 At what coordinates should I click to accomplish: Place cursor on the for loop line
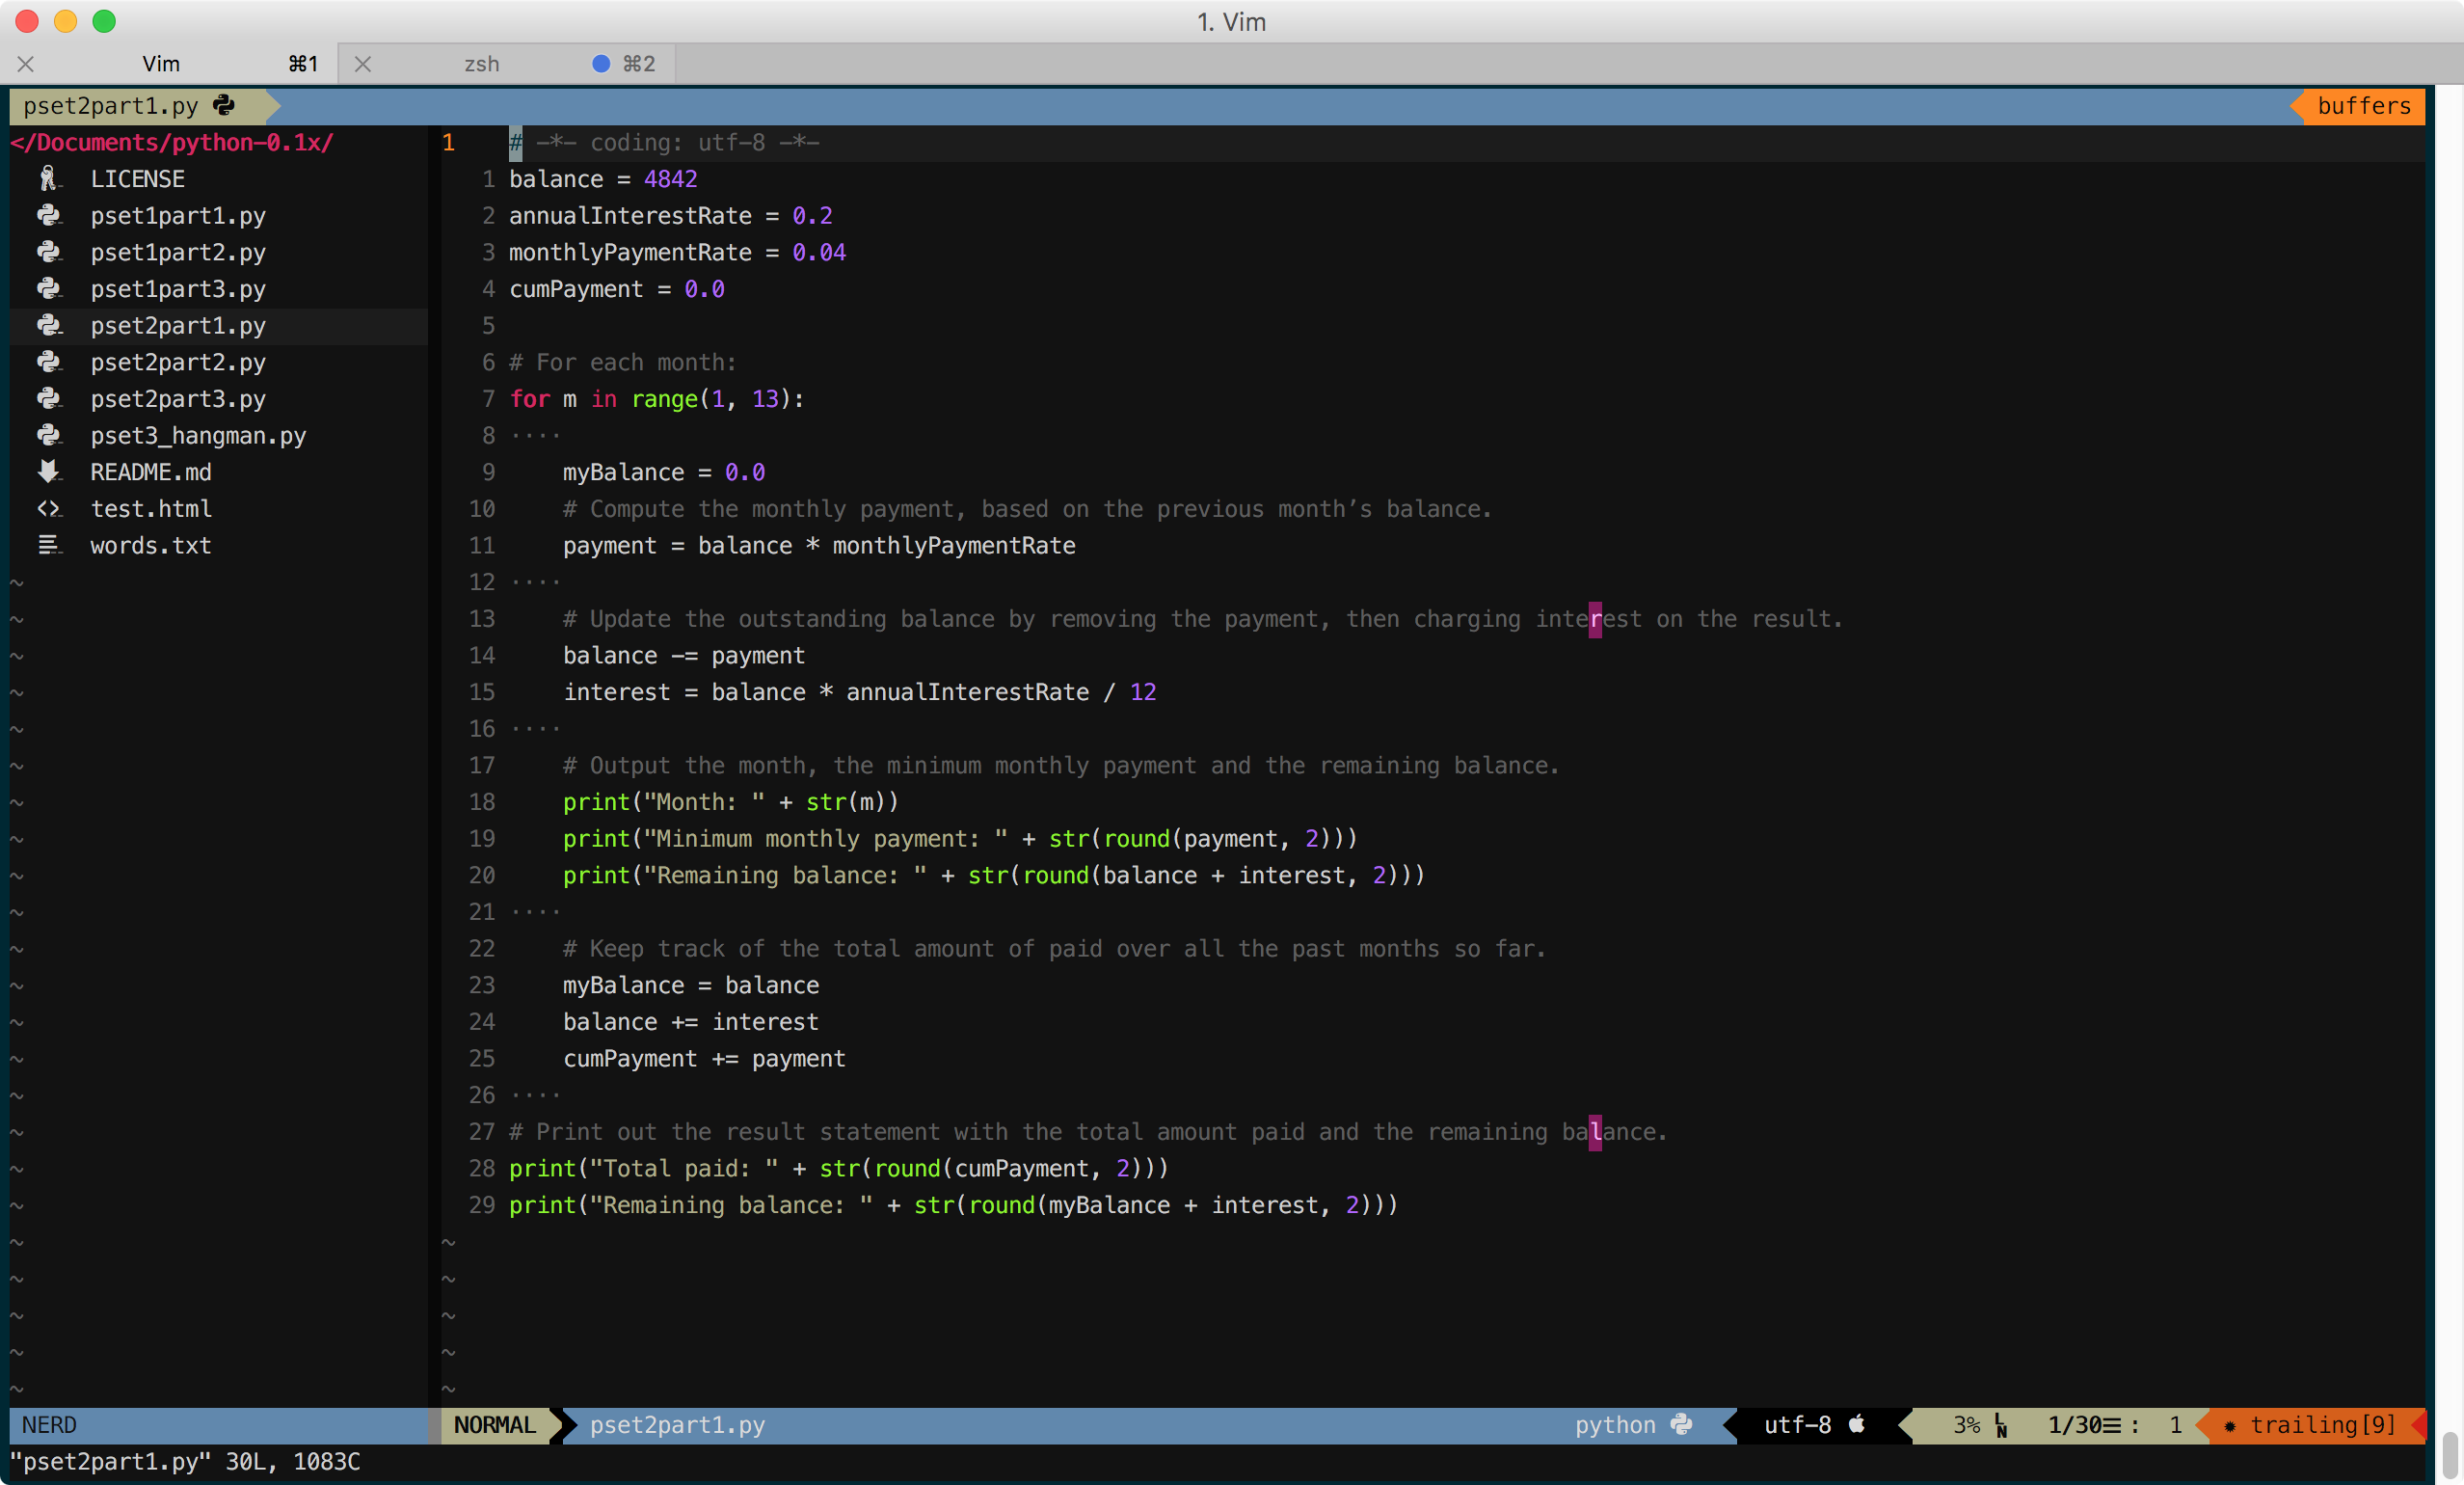tap(656, 399)
